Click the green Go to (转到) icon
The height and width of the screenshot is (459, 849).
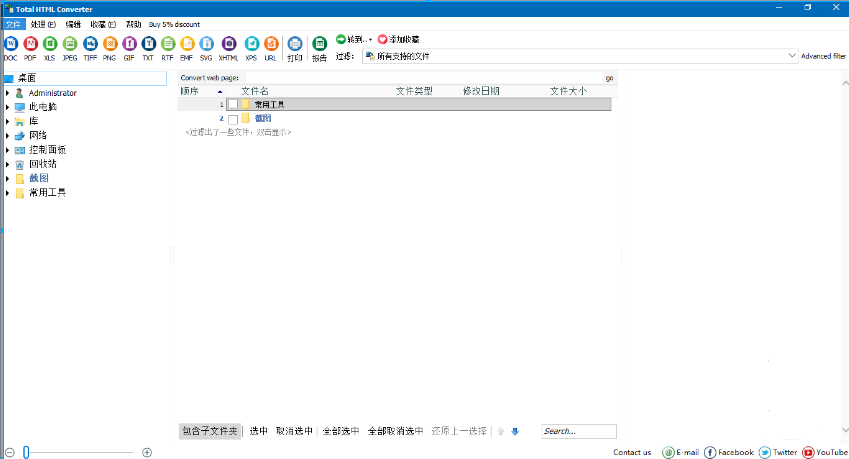(x=341, y=39)
